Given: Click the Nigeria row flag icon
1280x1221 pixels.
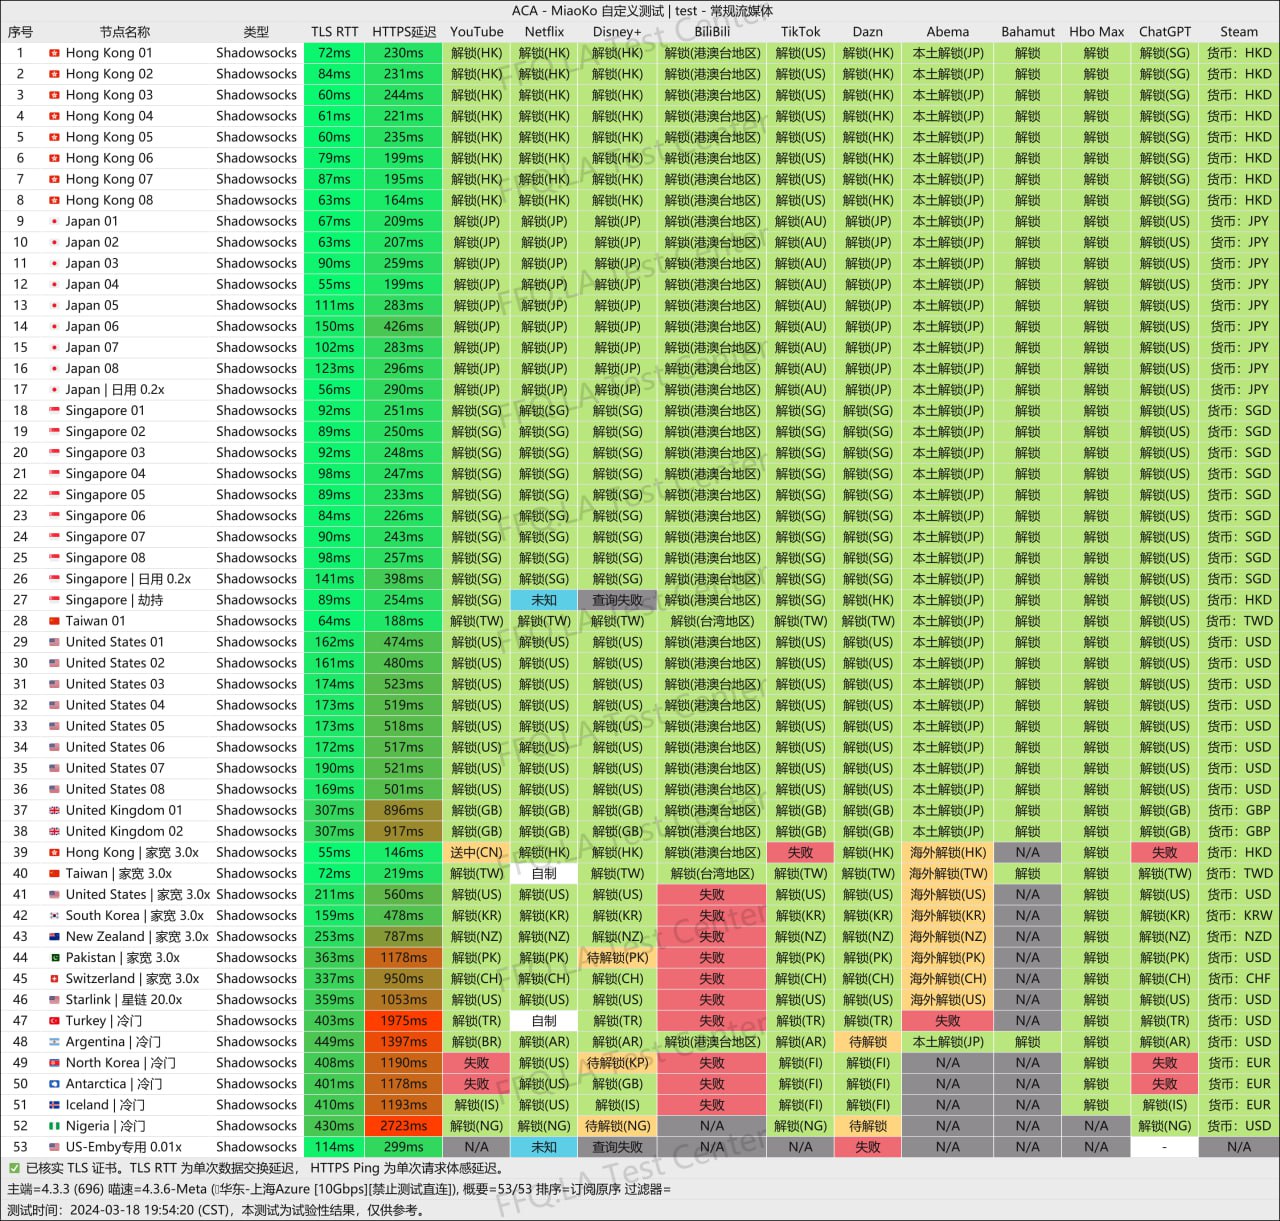Looking at the screenshot, I should pyautogui.click(x=54, y=1126).
